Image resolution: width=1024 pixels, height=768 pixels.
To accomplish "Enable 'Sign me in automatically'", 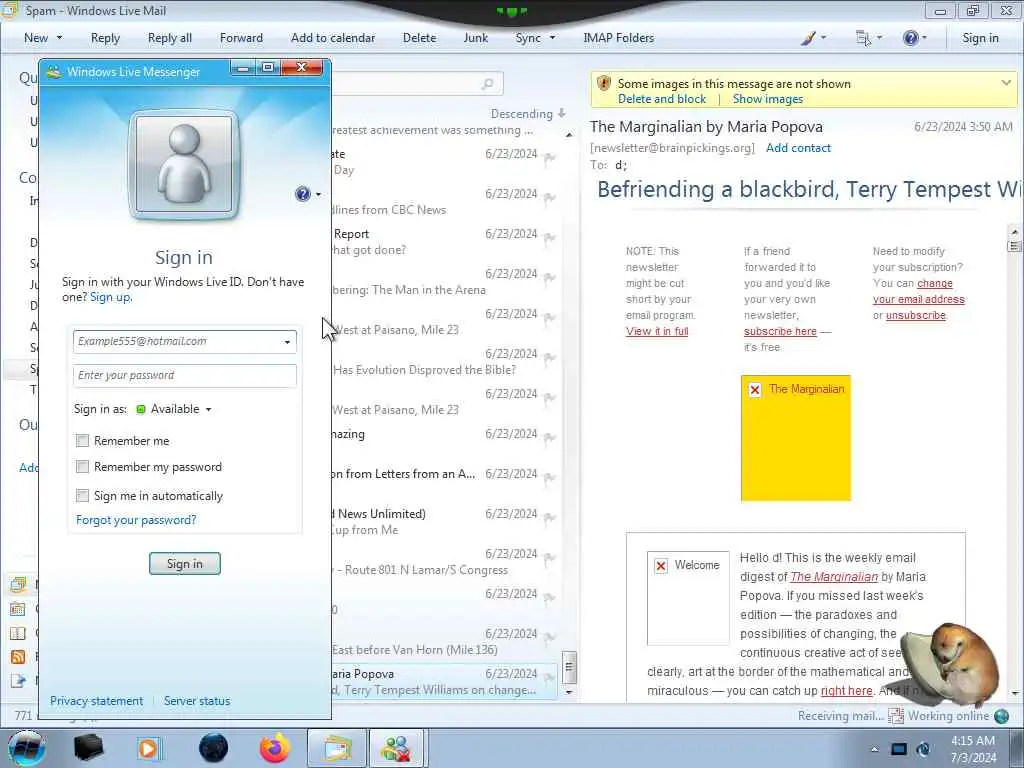I will 82,496.
